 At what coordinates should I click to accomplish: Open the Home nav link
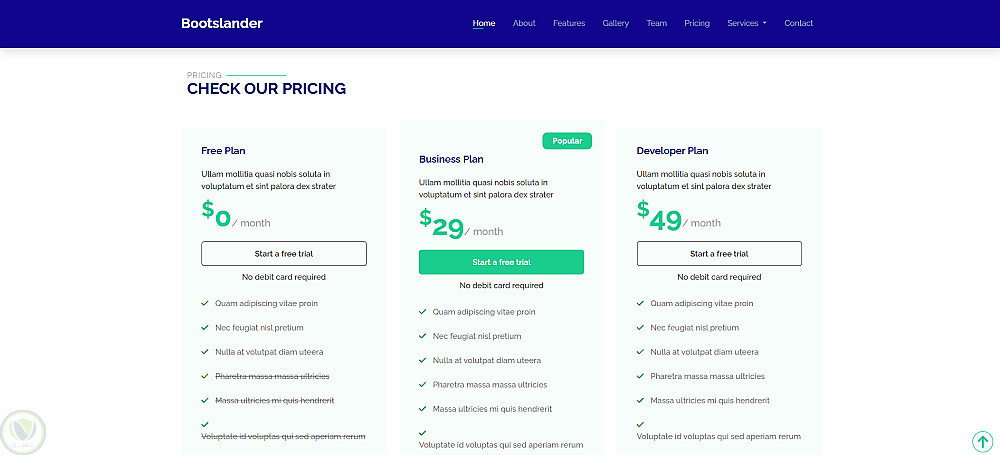tap(484, 23)
